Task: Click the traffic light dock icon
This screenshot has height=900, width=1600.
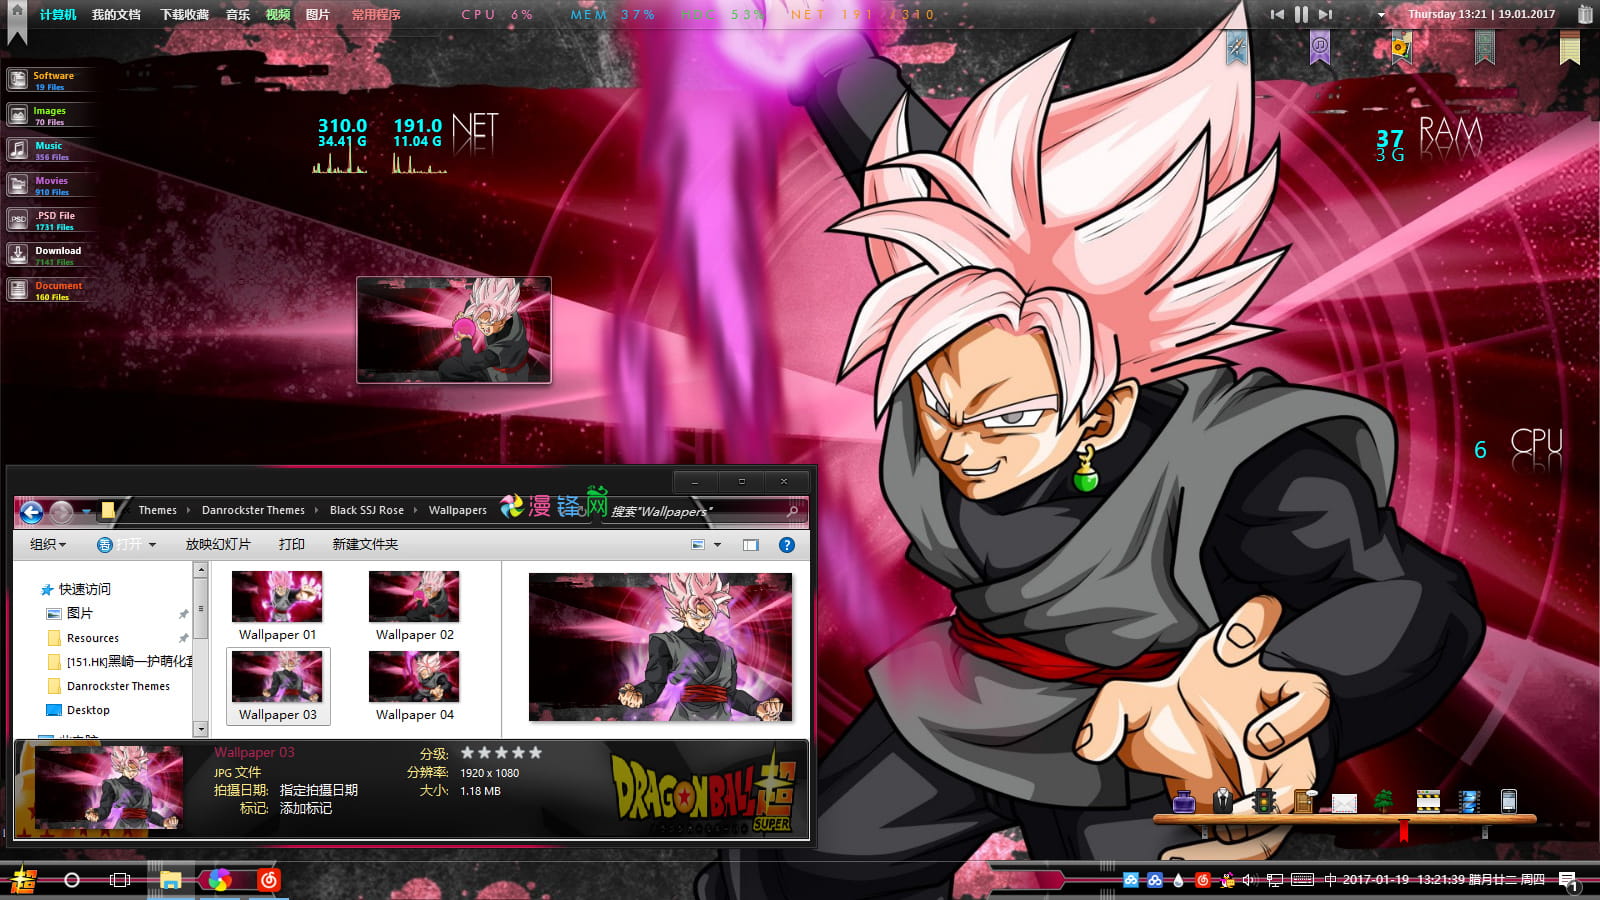Action: coord(1263,801)
